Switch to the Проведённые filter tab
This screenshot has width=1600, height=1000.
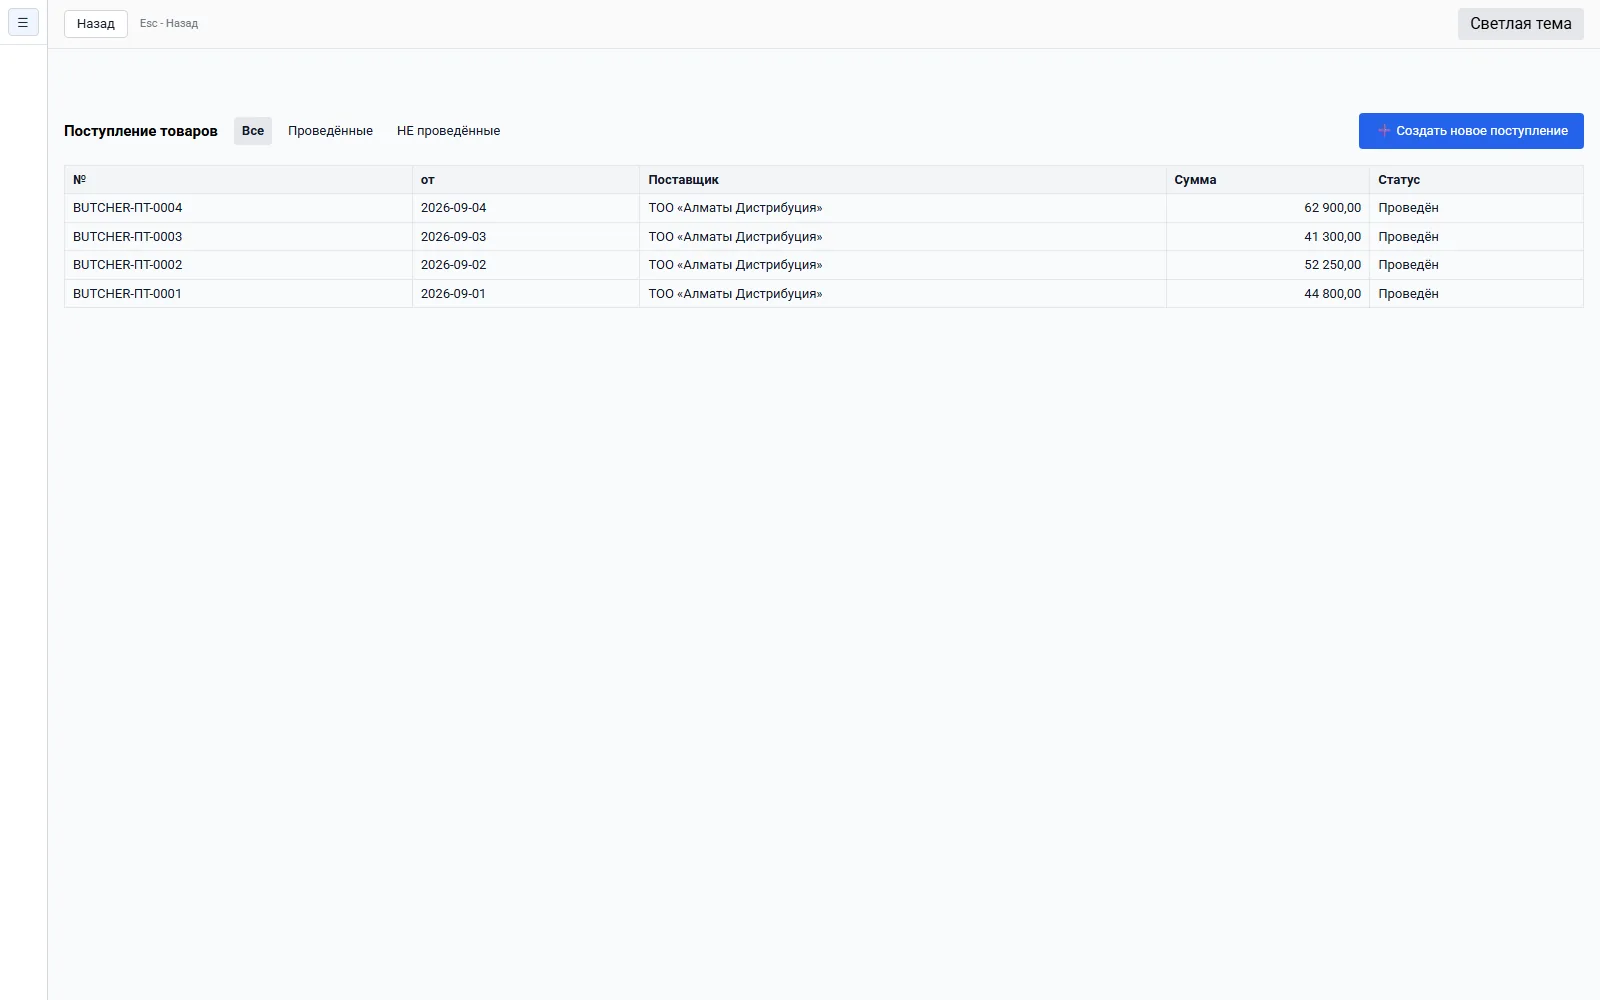330,131
